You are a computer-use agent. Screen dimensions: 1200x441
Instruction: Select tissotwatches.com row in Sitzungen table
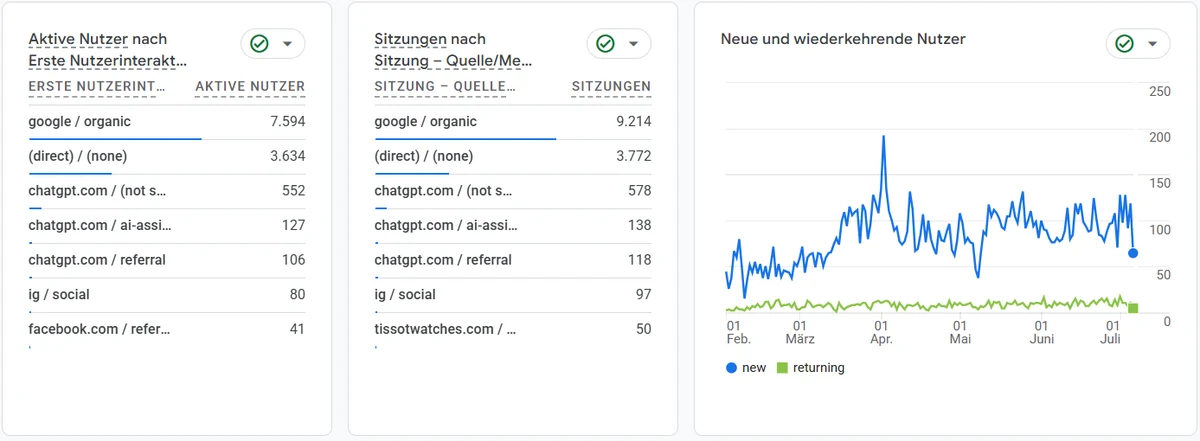pyautogui.click(x=513, y=330)
